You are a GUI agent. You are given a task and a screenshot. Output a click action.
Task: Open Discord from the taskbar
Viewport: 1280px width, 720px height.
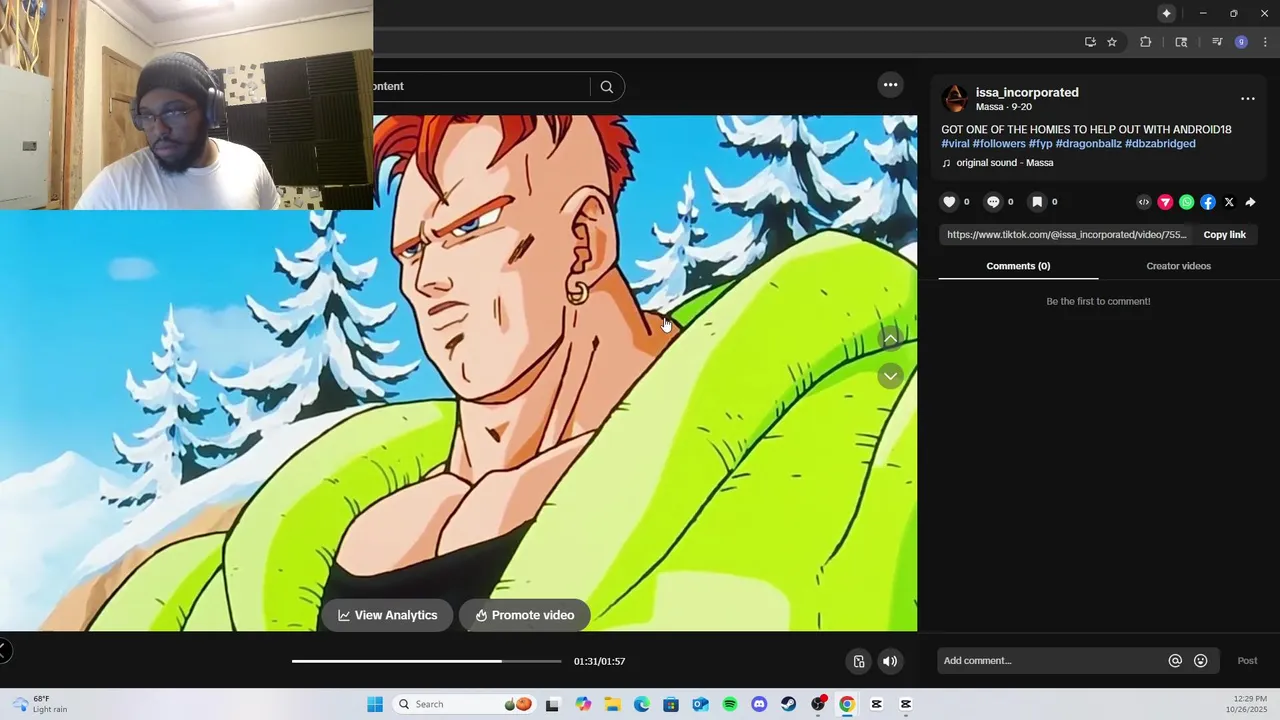pyautogui.click(x=759, y=704)
